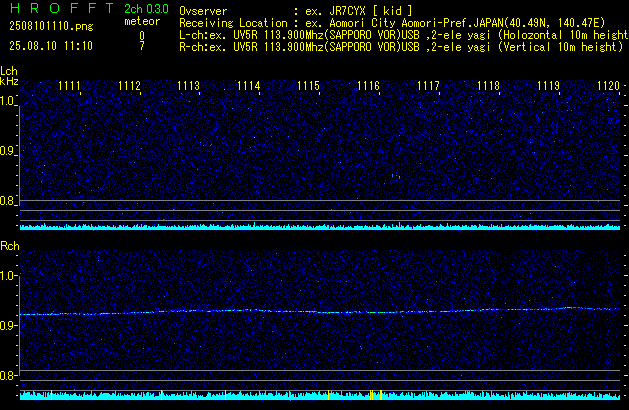Click the Rch yellow meteor marker just after 1115
Image resolution: width=629 pixels, height=410 pixels.
pyautogui.click(x=329, y=395)
